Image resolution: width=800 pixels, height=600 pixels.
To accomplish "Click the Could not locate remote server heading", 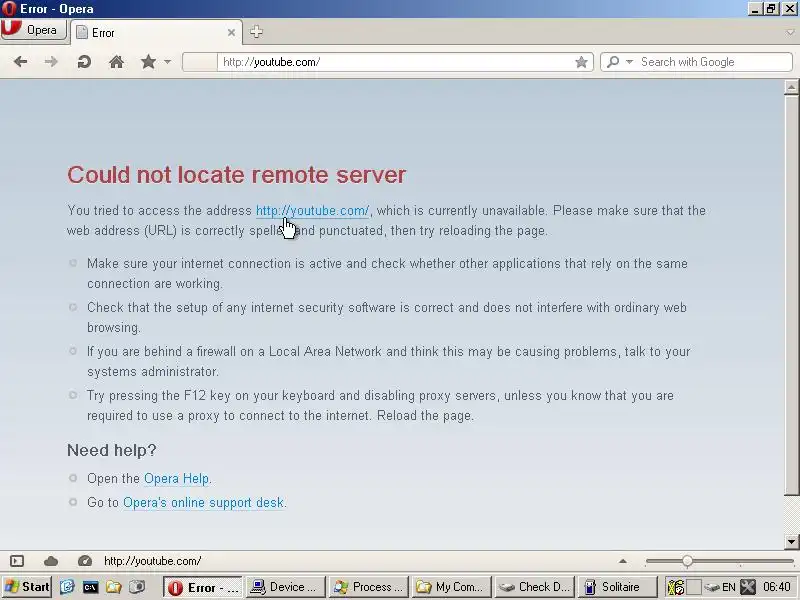I will [x=236, y=174].
